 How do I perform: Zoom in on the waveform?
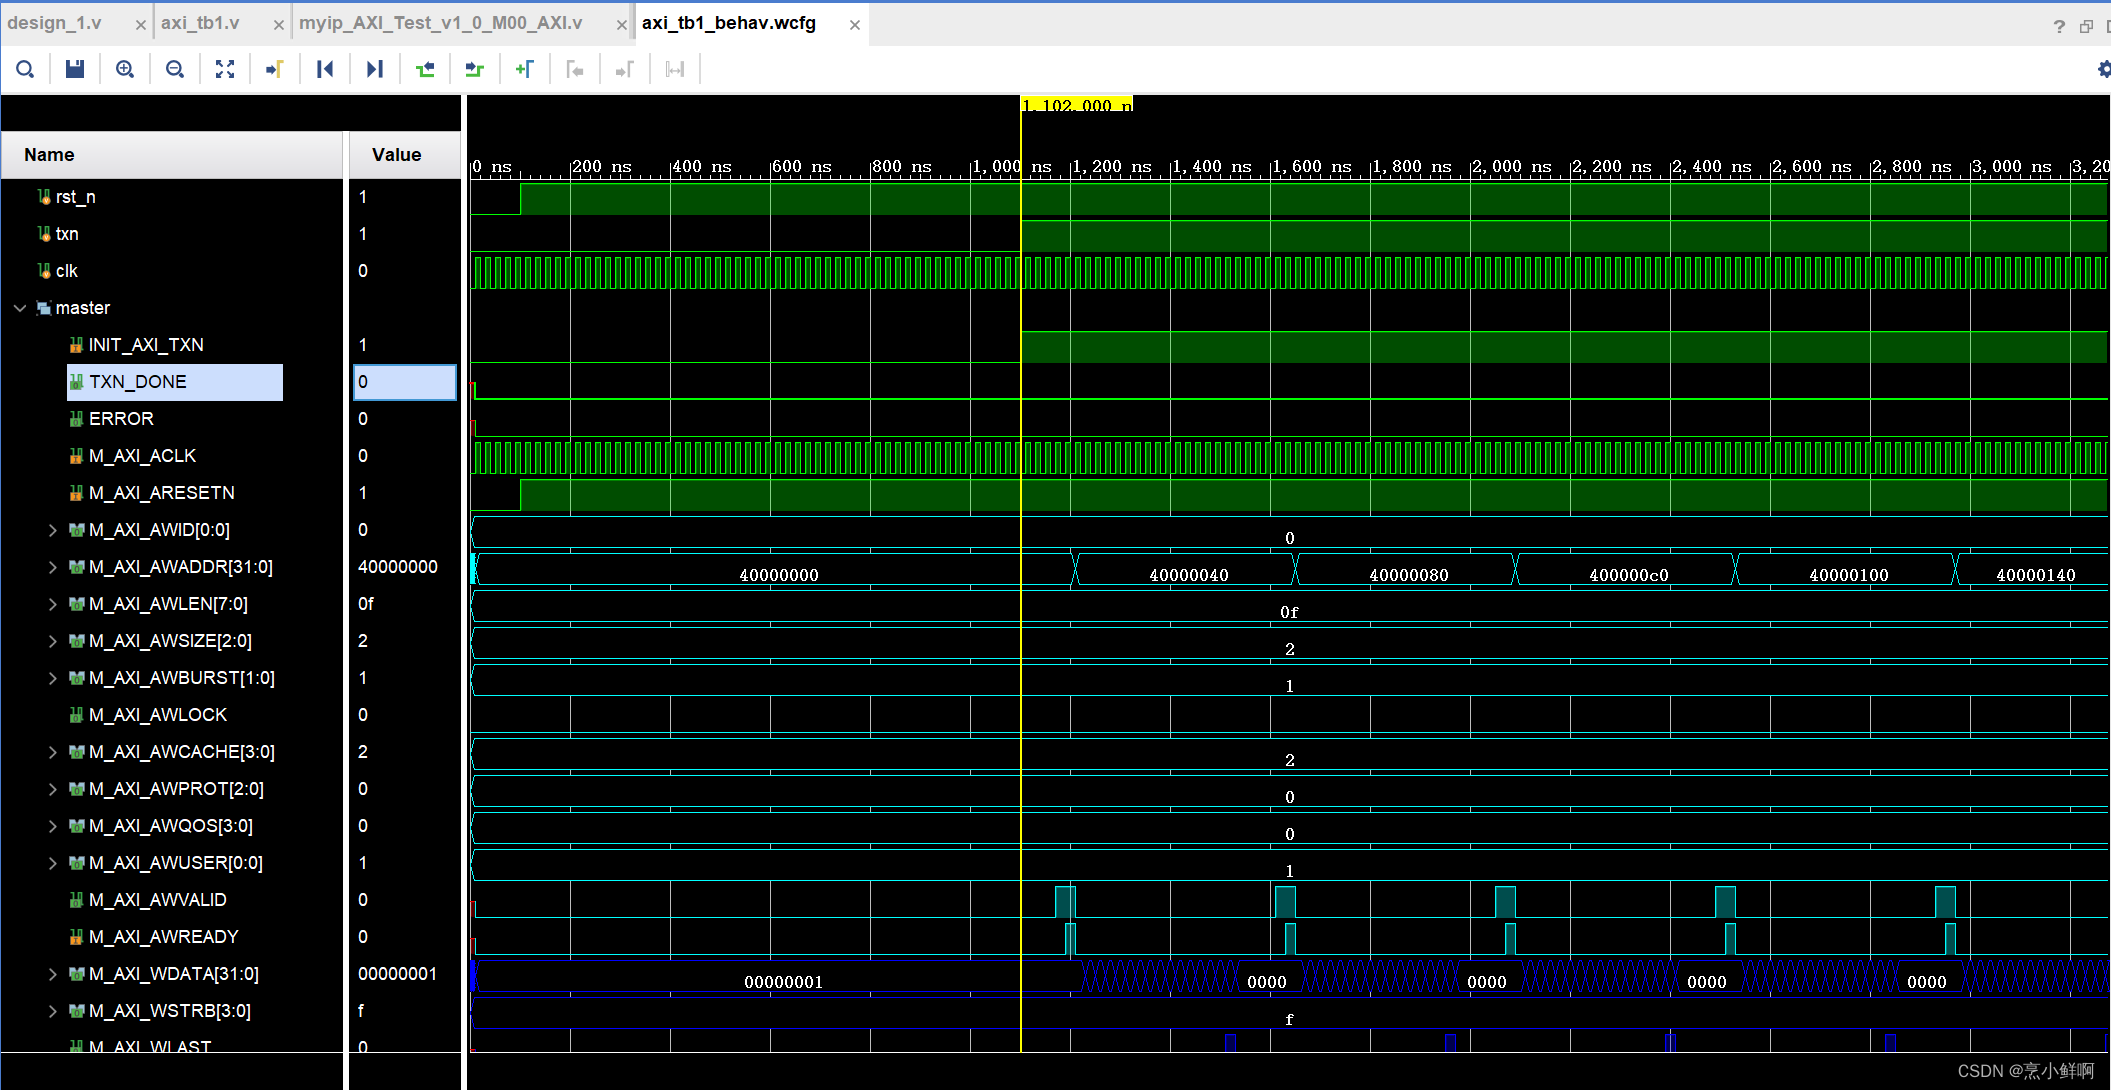pos(125,69)
